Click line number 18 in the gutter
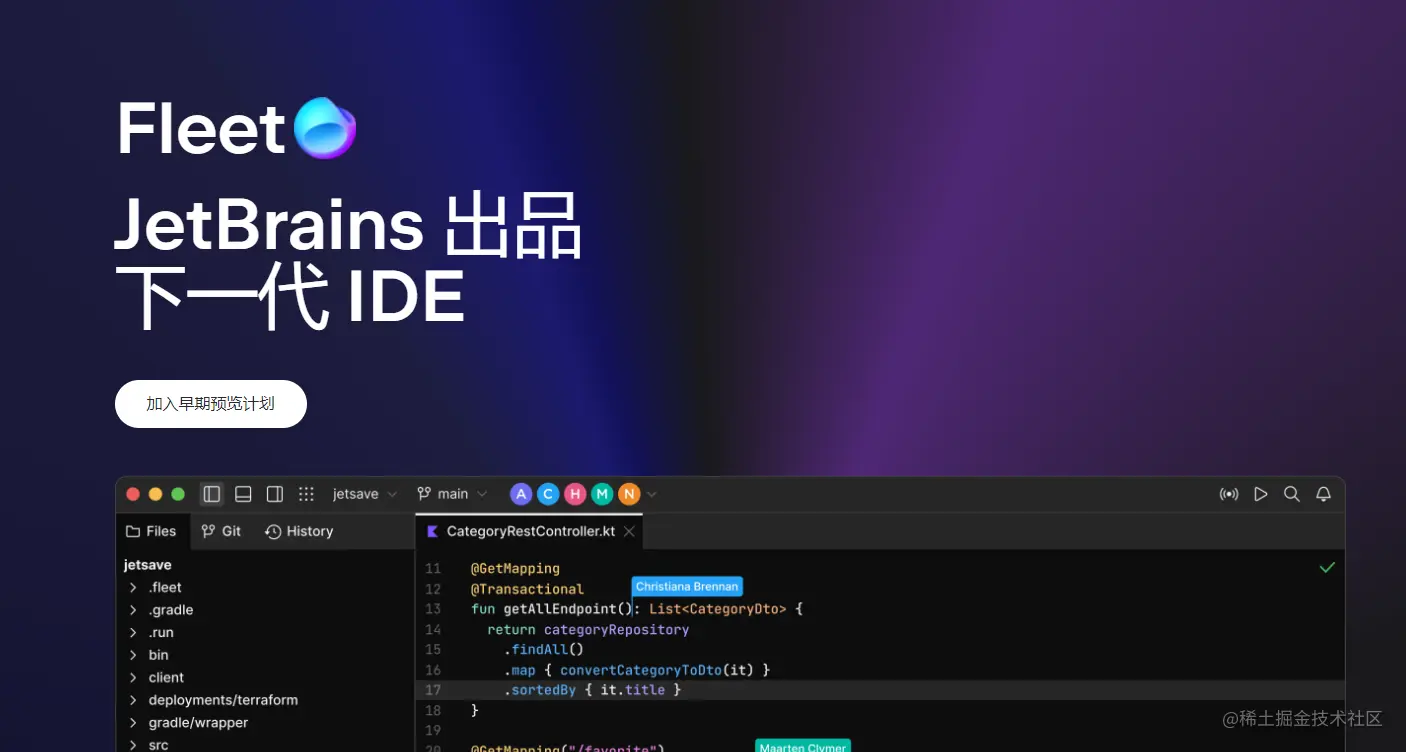The height and width of the screenshot is (752, 1406). [x=432, y=711]
